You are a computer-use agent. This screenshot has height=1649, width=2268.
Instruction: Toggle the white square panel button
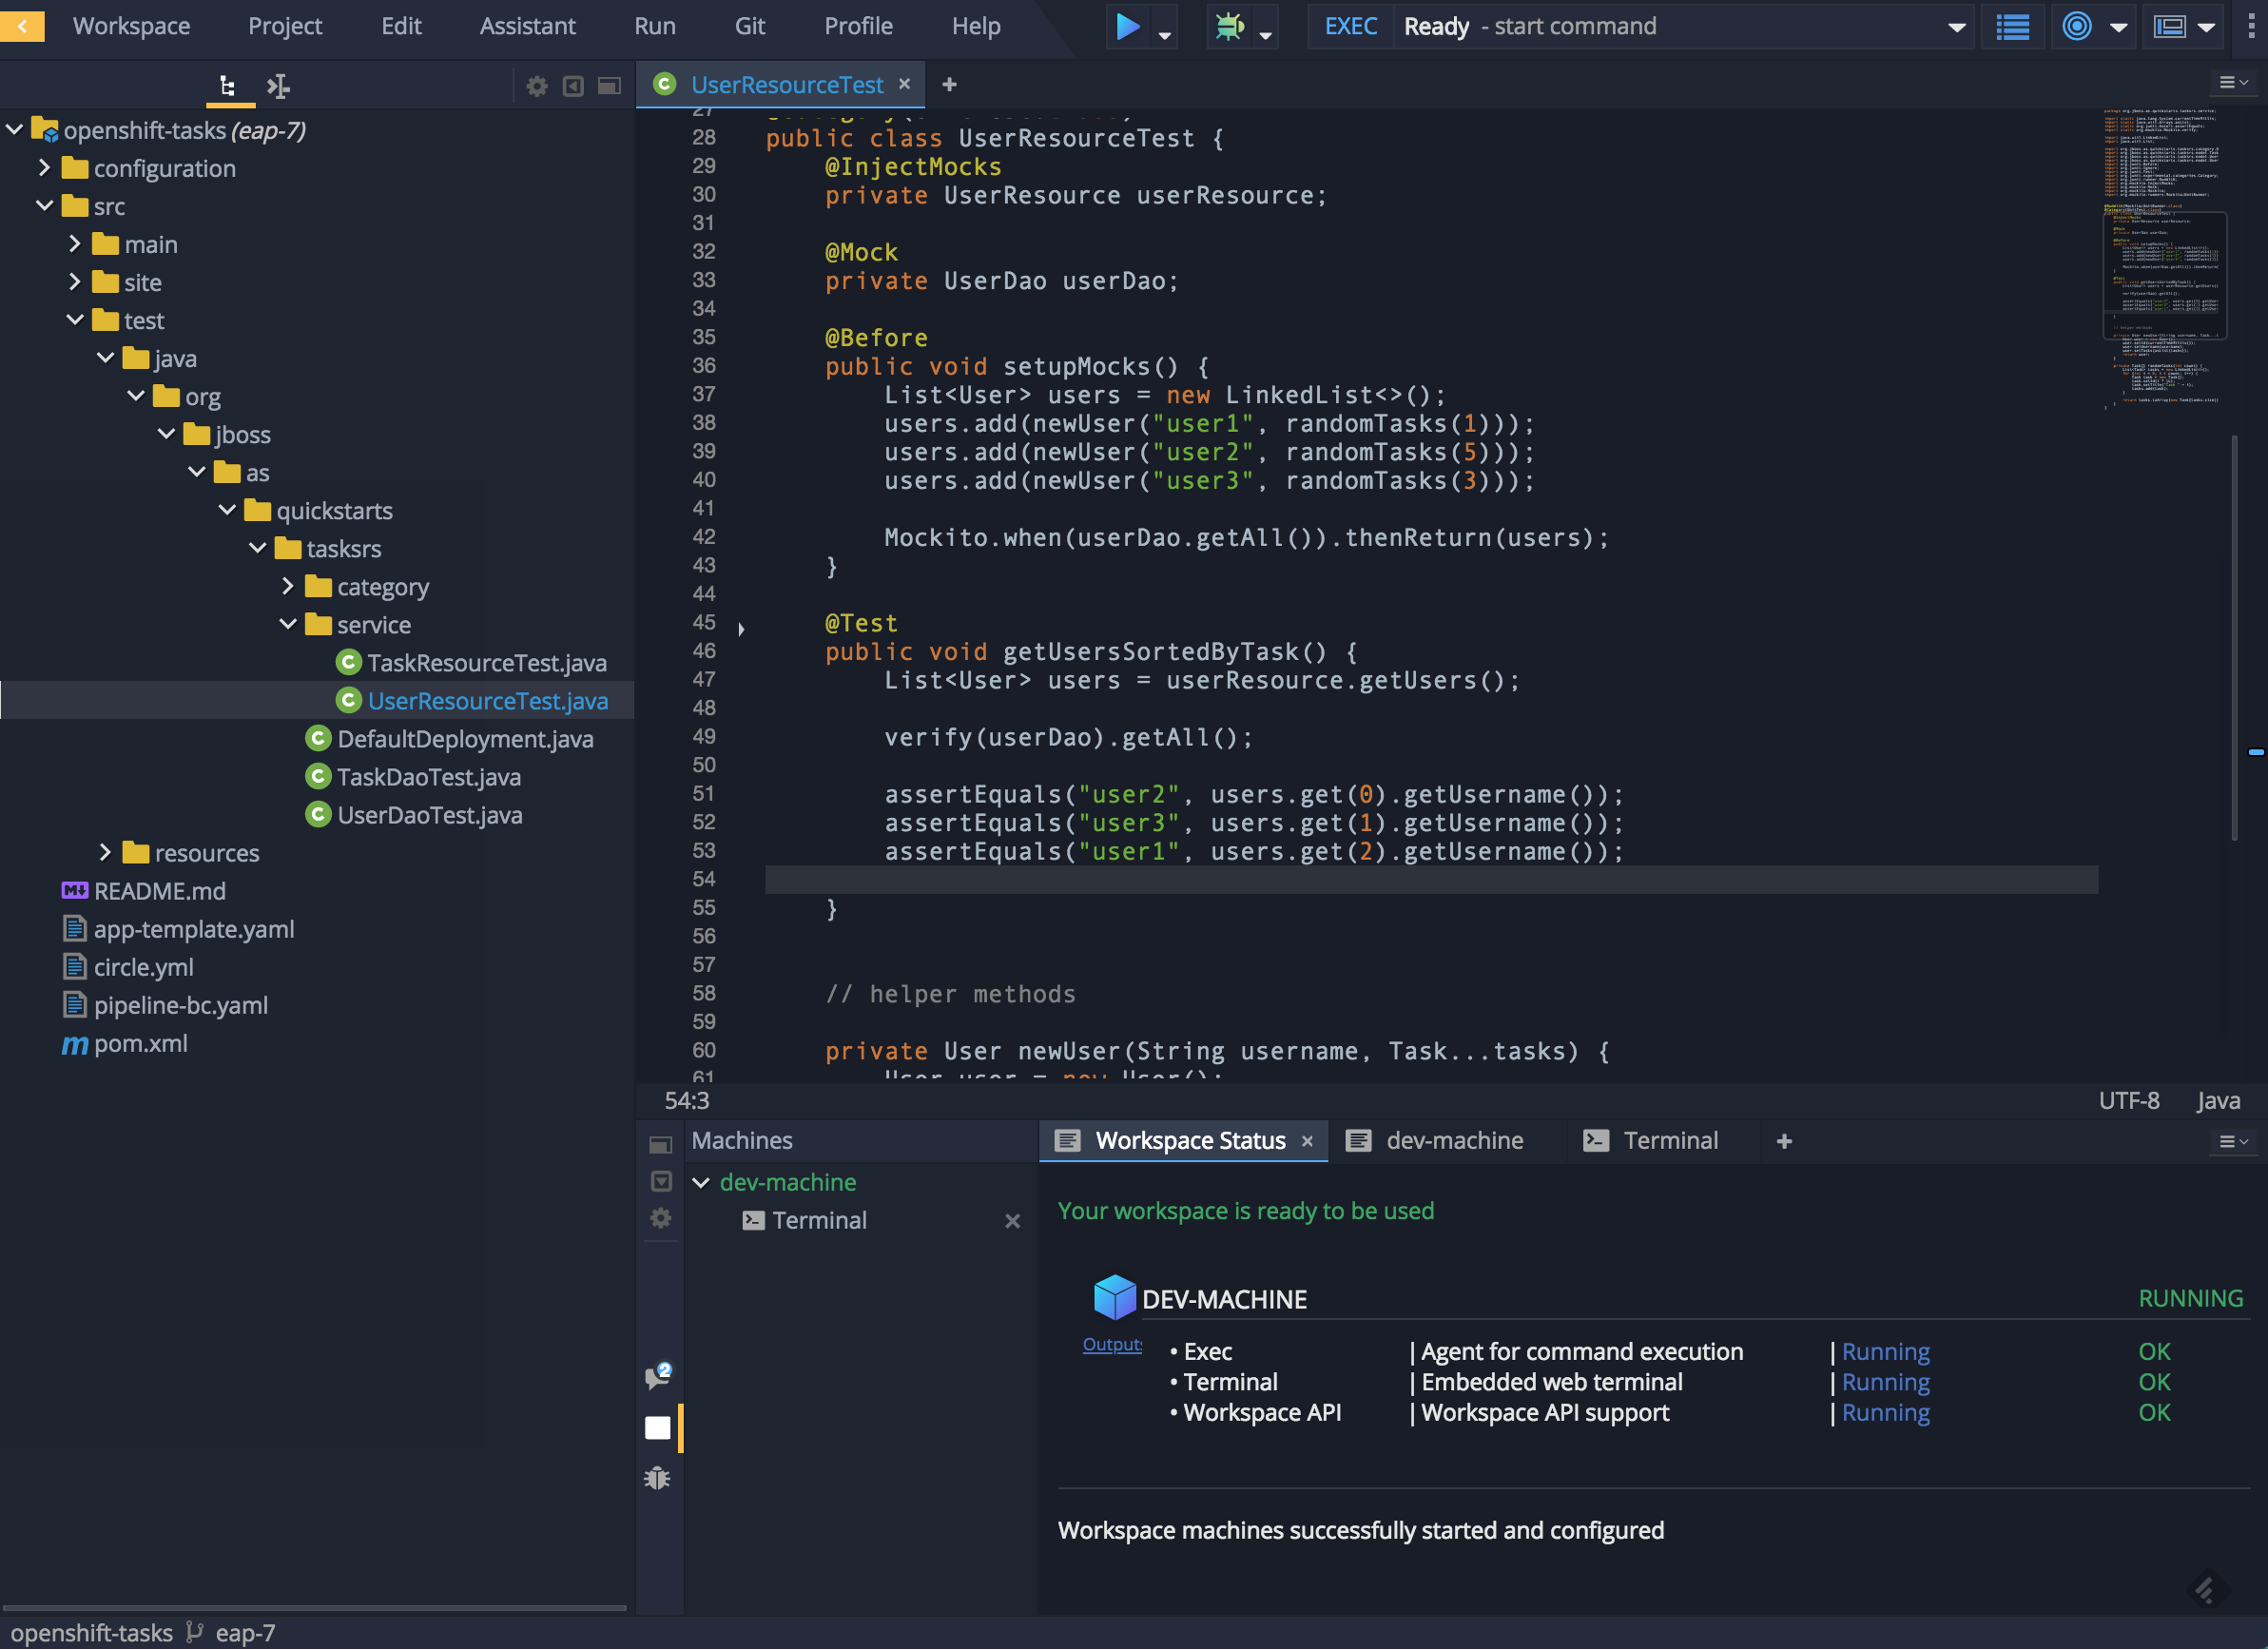[658, 1427]
